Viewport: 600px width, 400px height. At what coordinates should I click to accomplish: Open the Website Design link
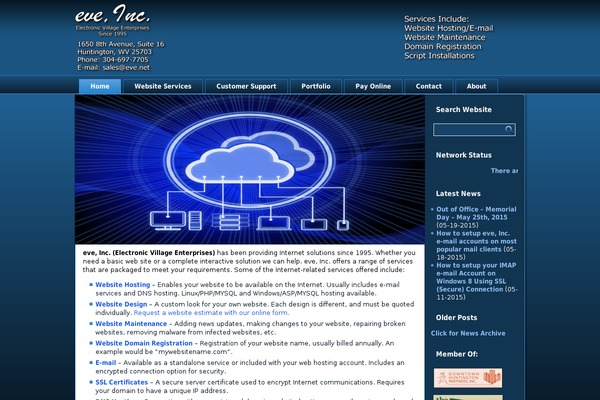pos(121,304)
